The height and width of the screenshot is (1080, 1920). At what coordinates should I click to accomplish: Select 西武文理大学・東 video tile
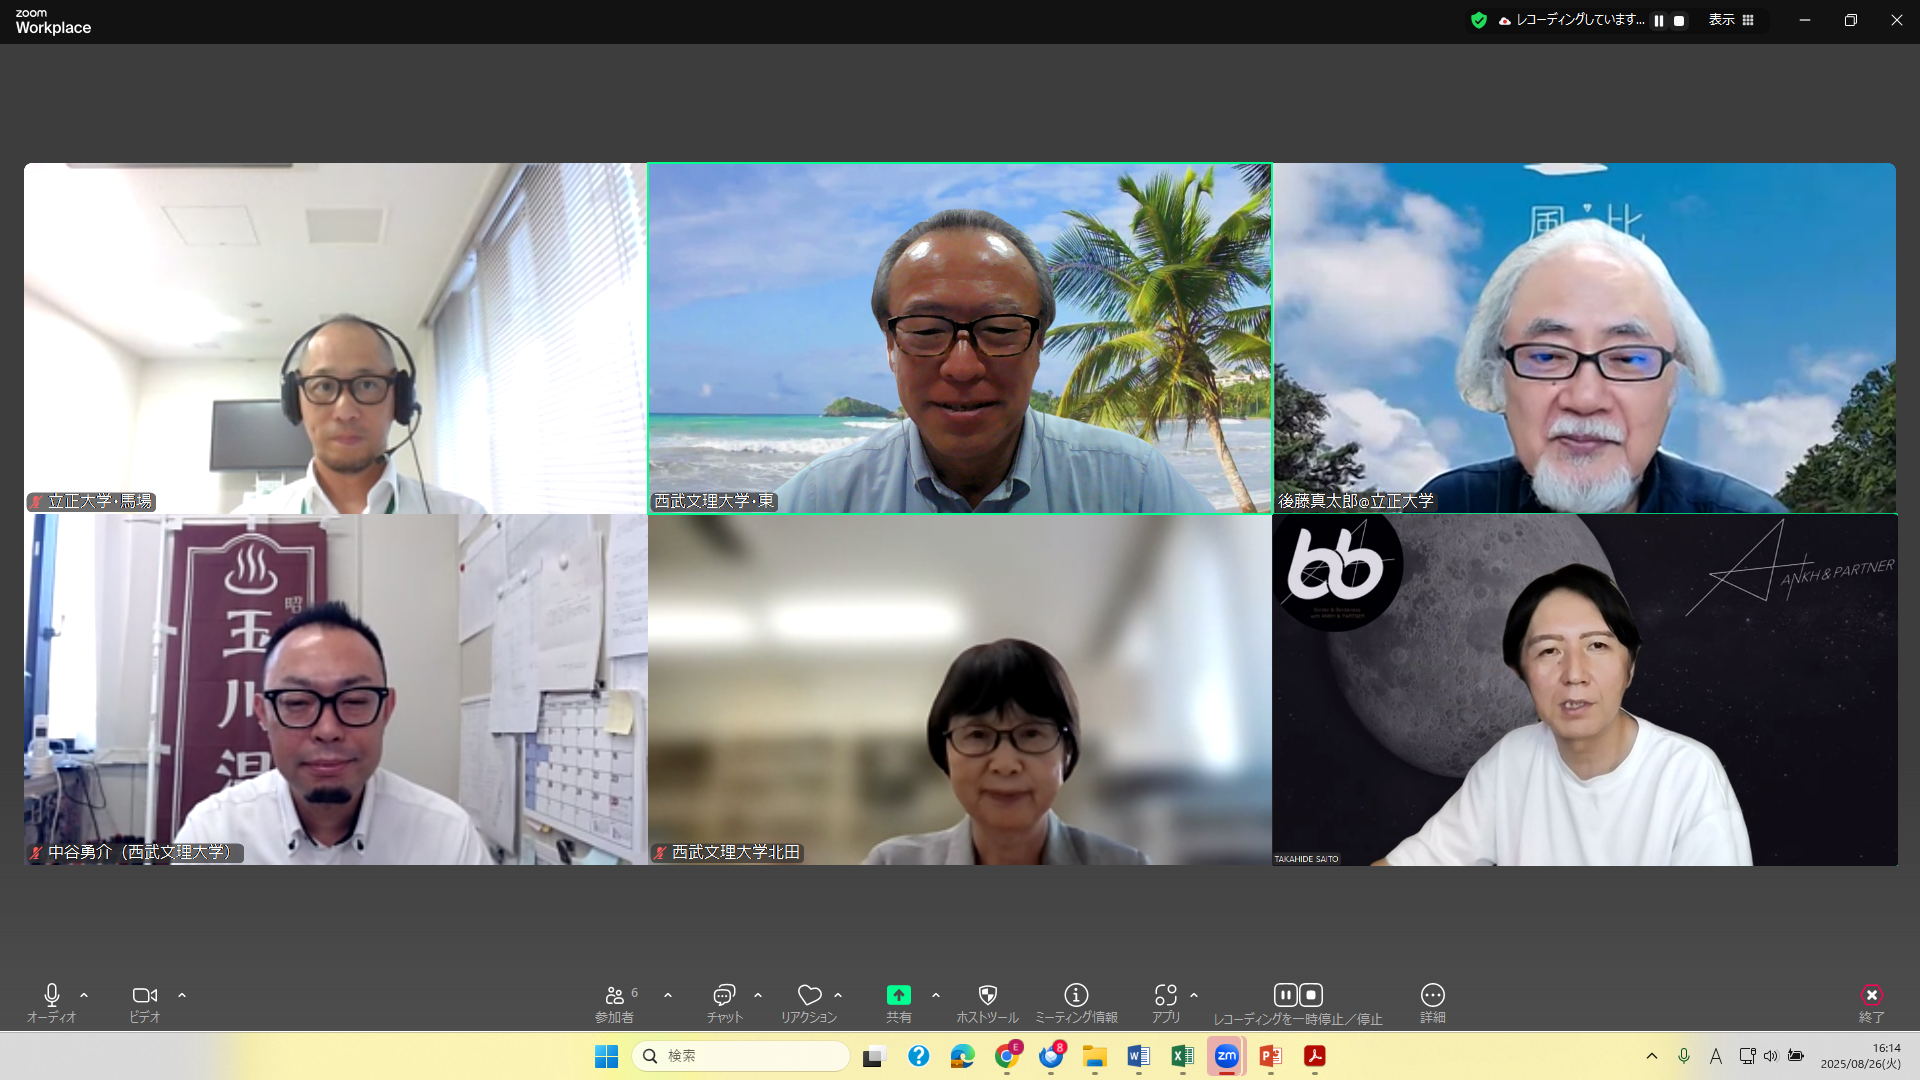(x=959, y=338)
